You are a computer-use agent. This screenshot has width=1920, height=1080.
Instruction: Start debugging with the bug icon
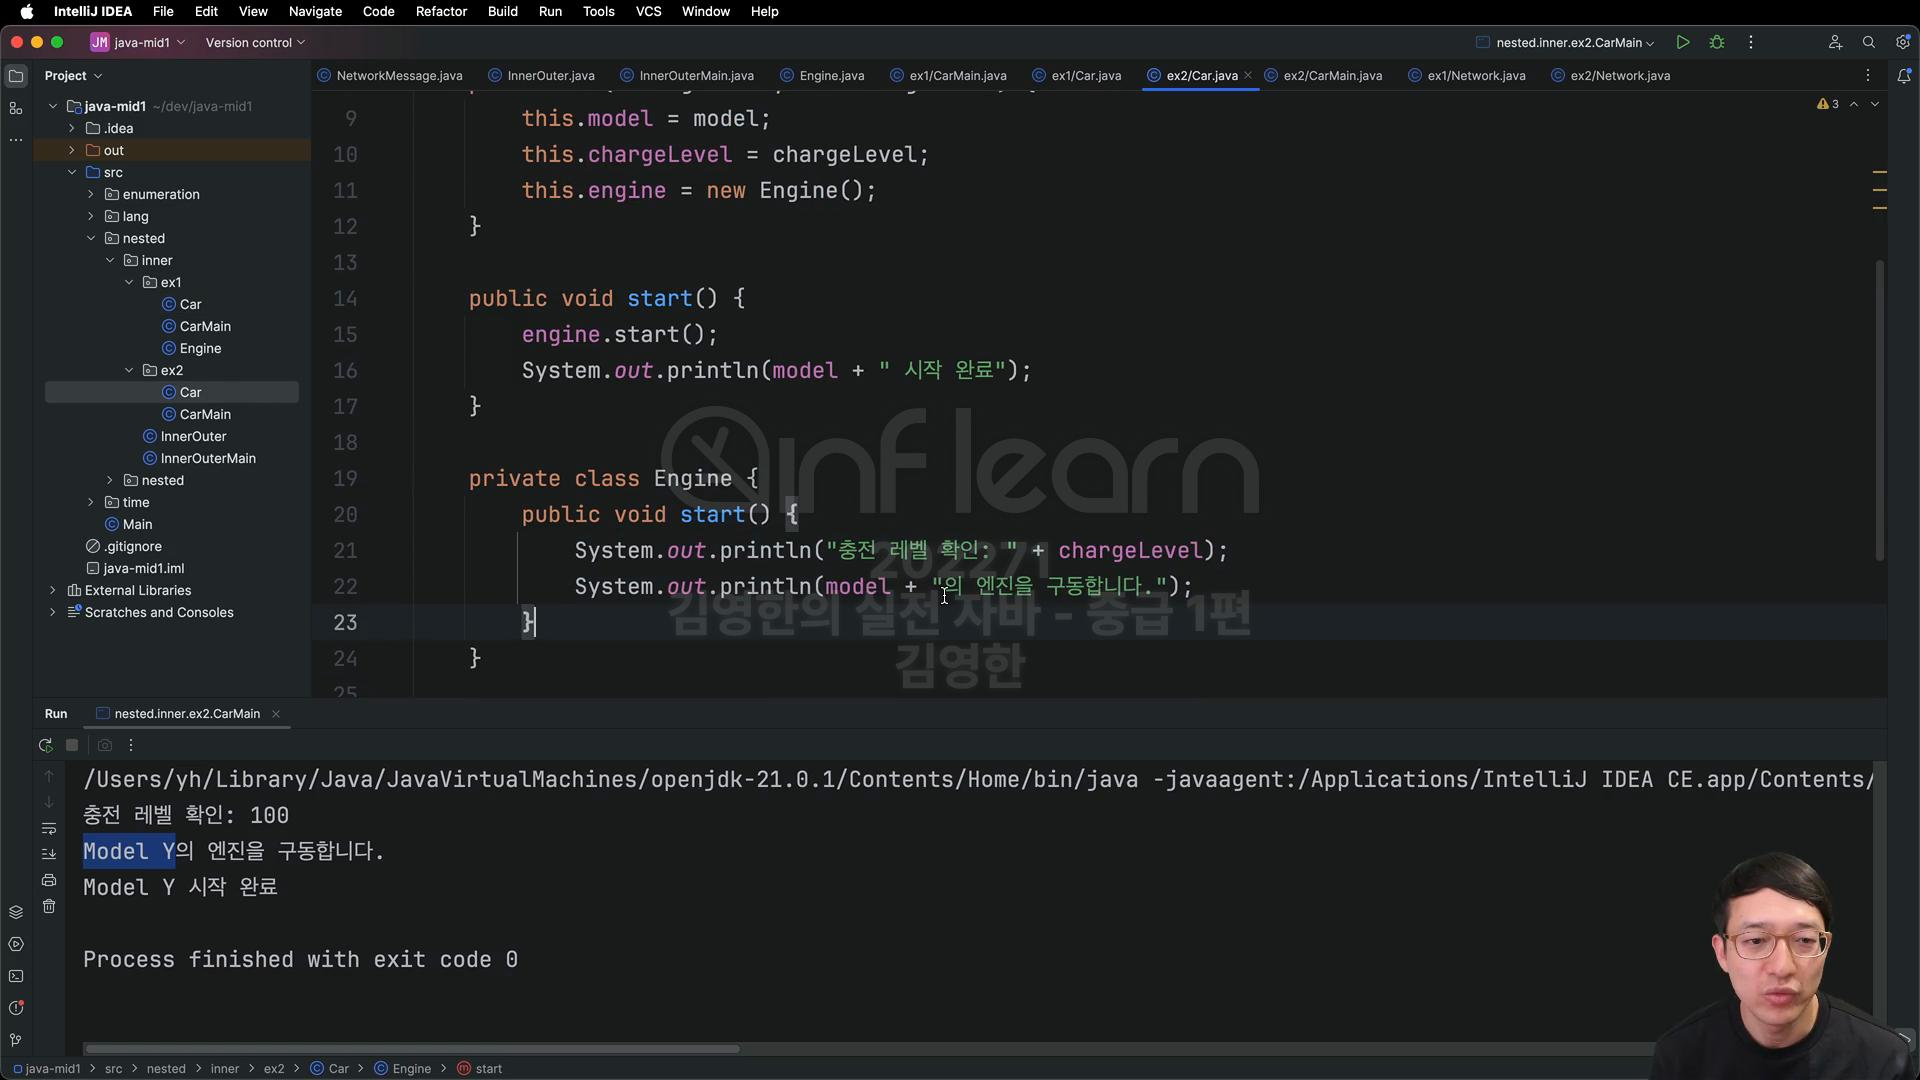click(x=1717, y=43)
